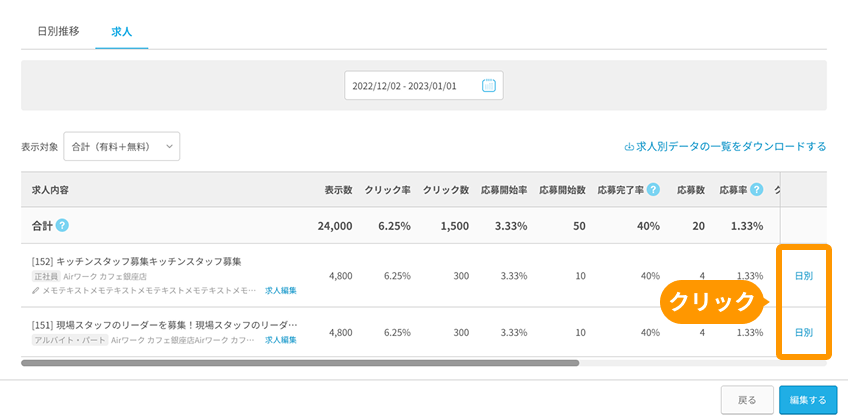Click 求人内容 column header
Viewport: 848px width, 420px height.
coord(50,190)
